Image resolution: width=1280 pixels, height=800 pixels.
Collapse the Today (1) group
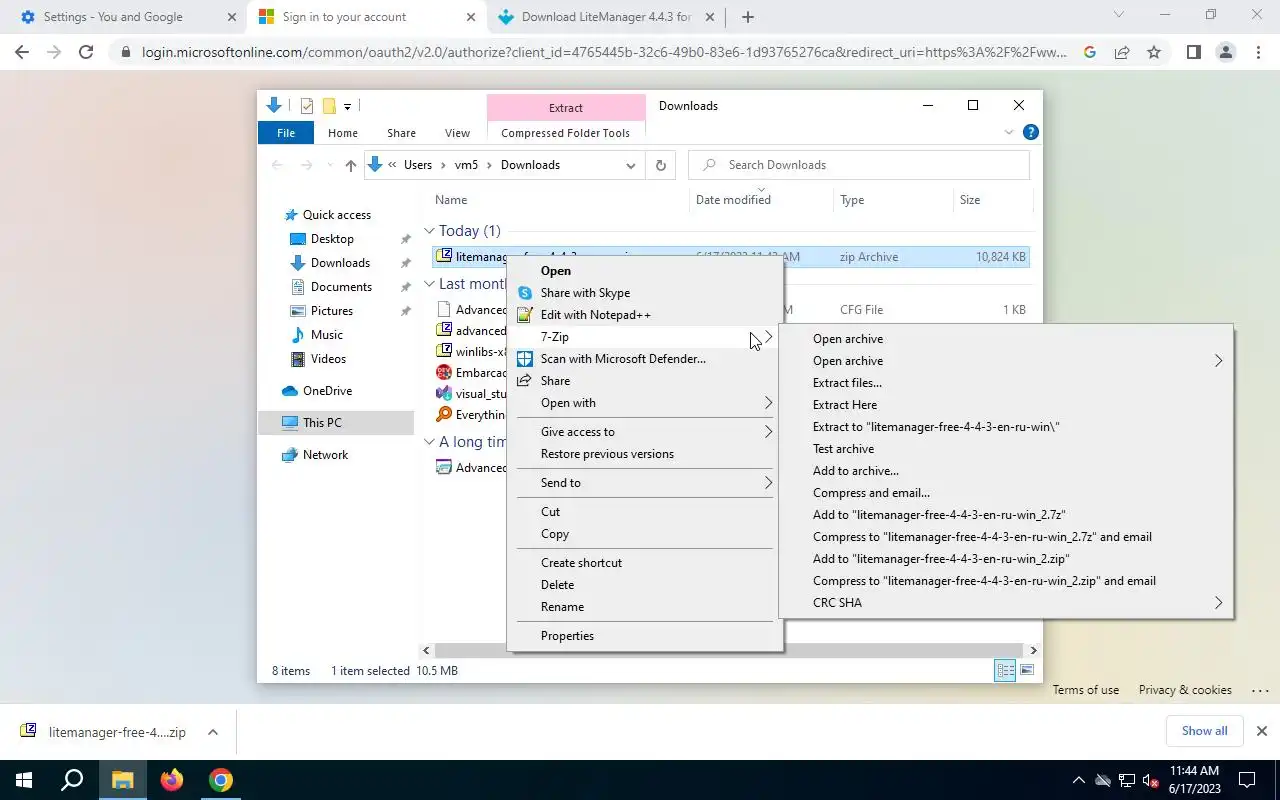click(429, 231)
